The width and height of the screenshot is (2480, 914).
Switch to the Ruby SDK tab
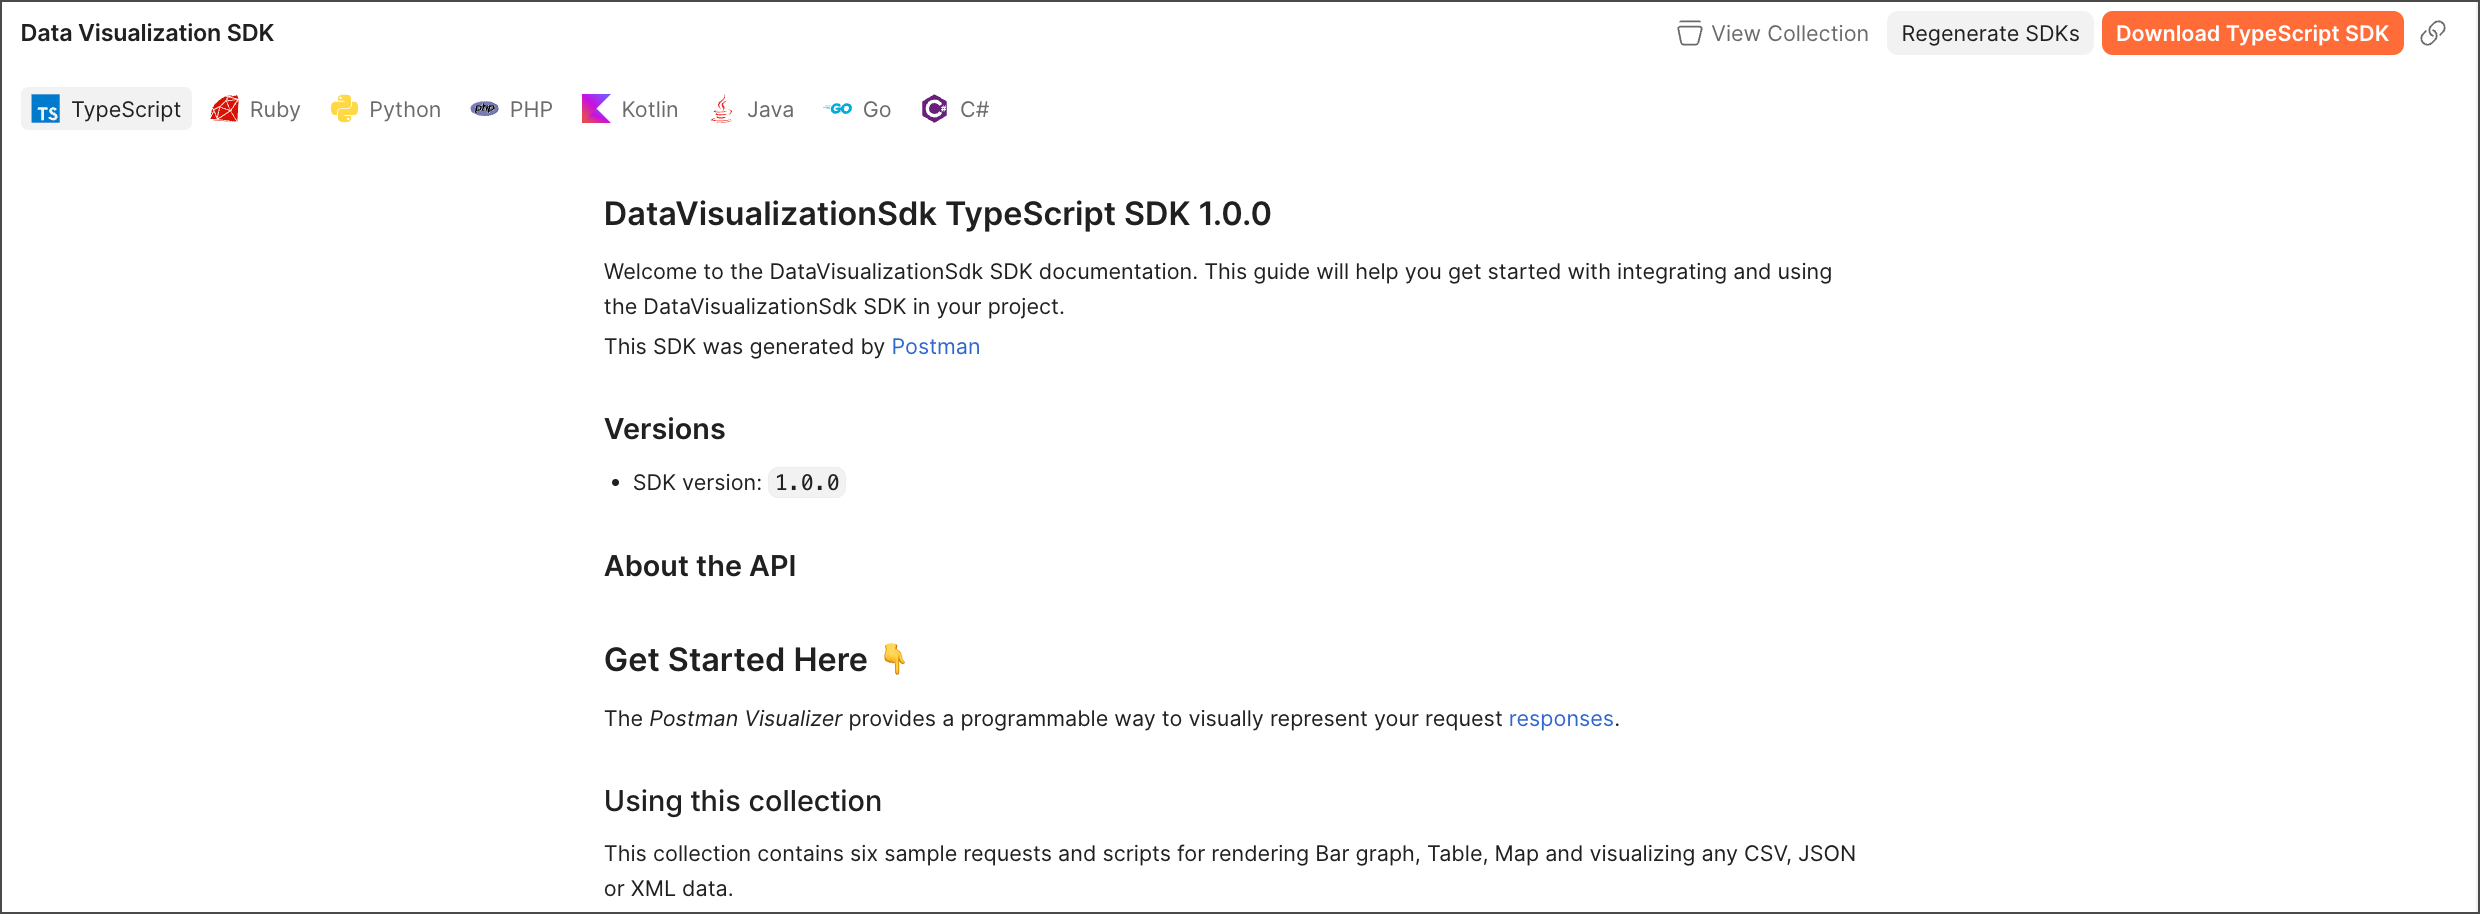(274, 110)
